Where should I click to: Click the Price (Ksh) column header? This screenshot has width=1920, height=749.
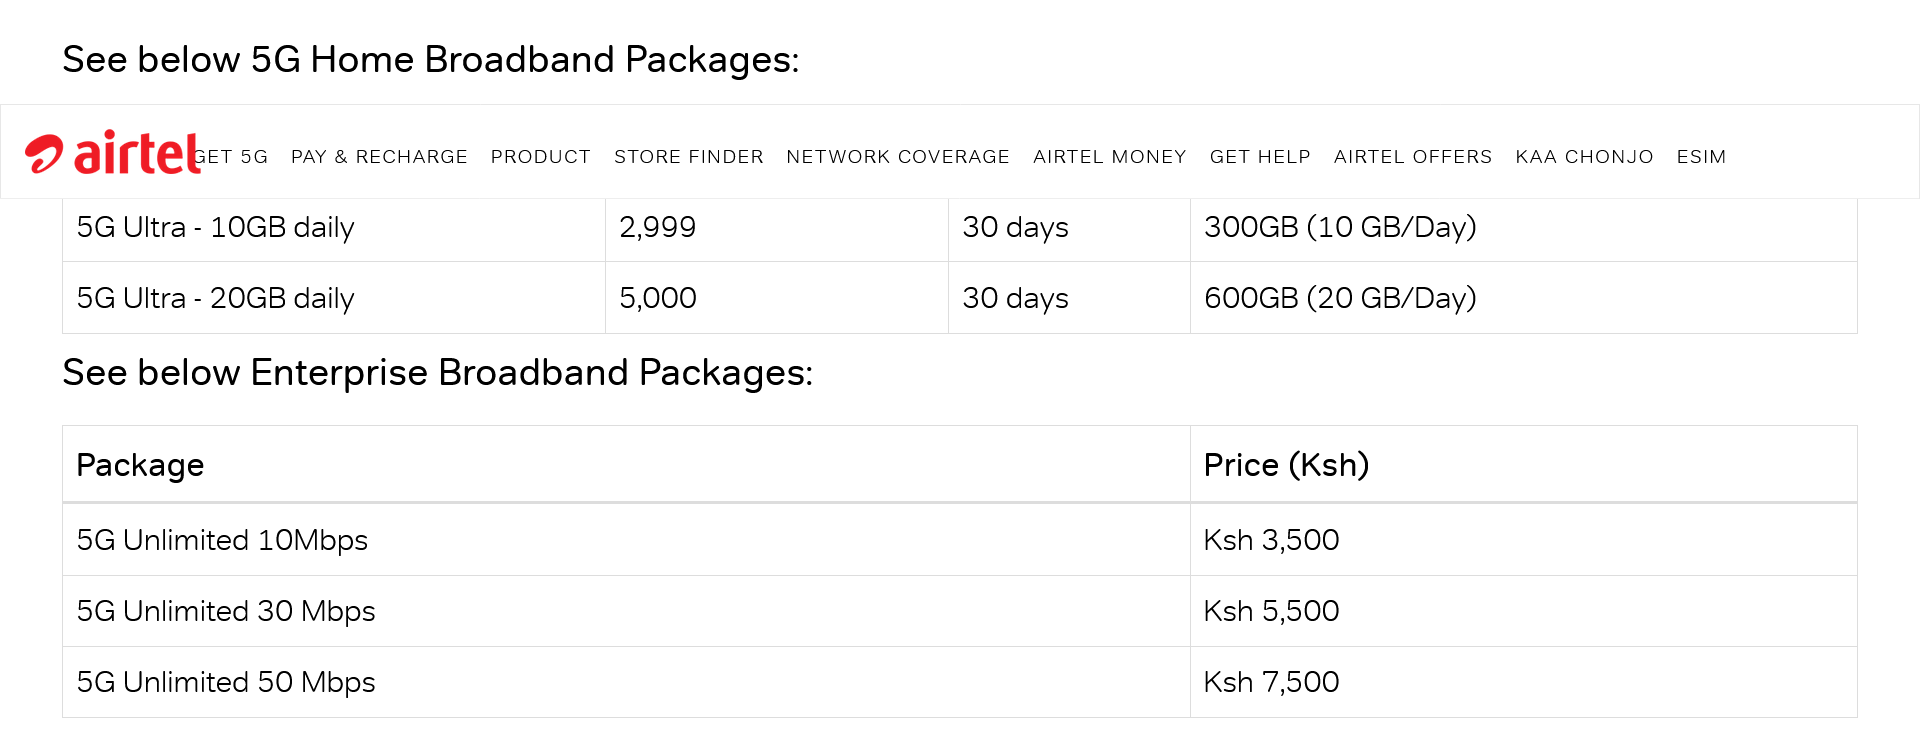[x=1286, y=466]
